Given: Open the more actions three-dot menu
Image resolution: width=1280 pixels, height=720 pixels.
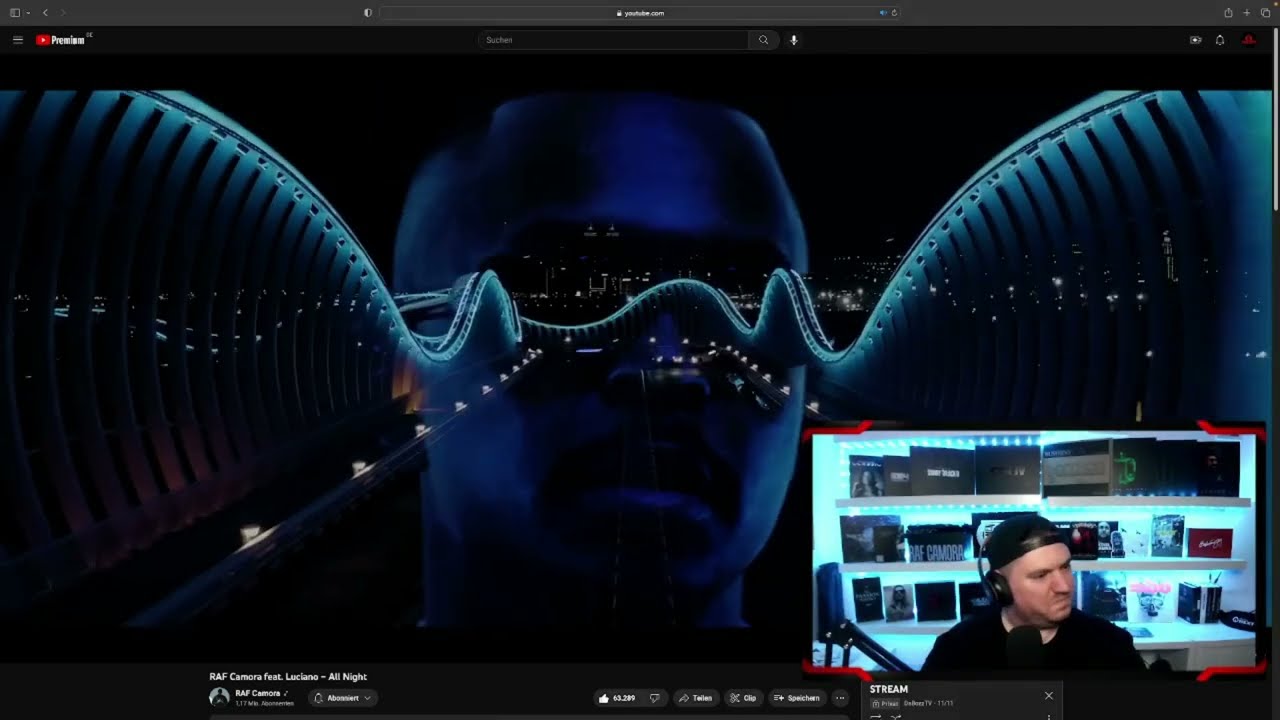Looking at the screenshot, I should coord(840,698).
